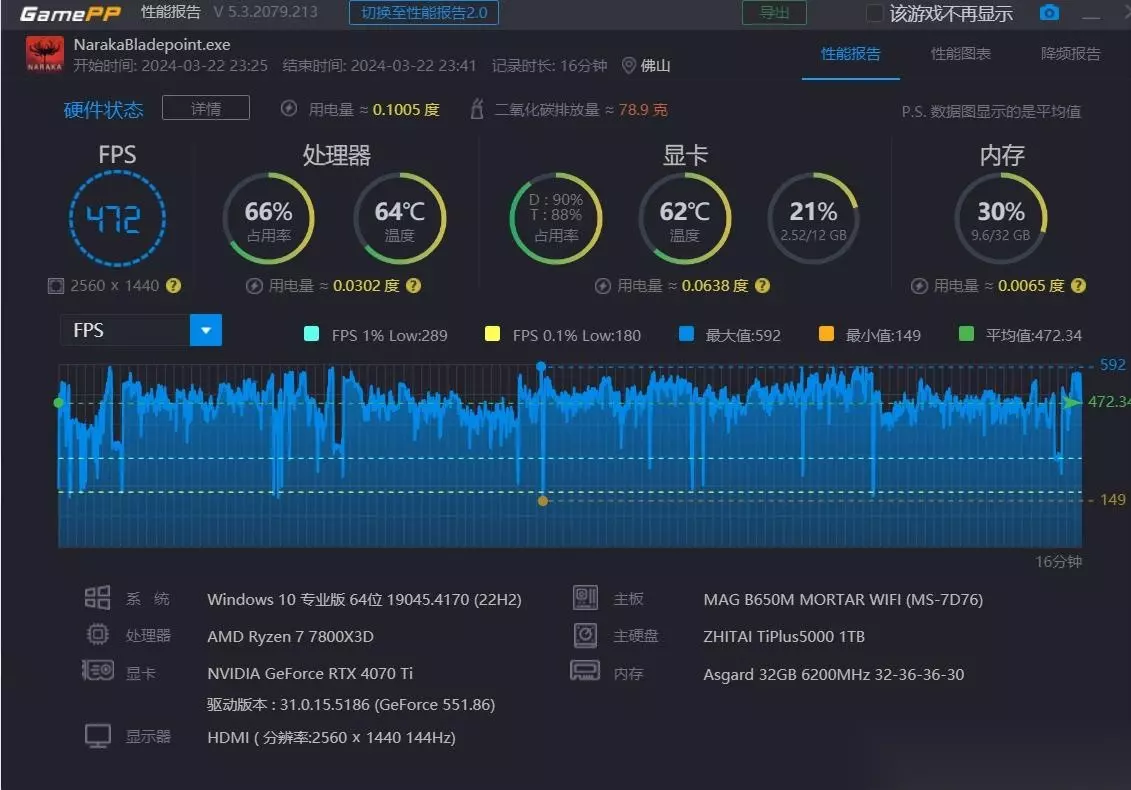Click the processor 64°C temperature gauge

pyautogui.click(x=400, y=219)
